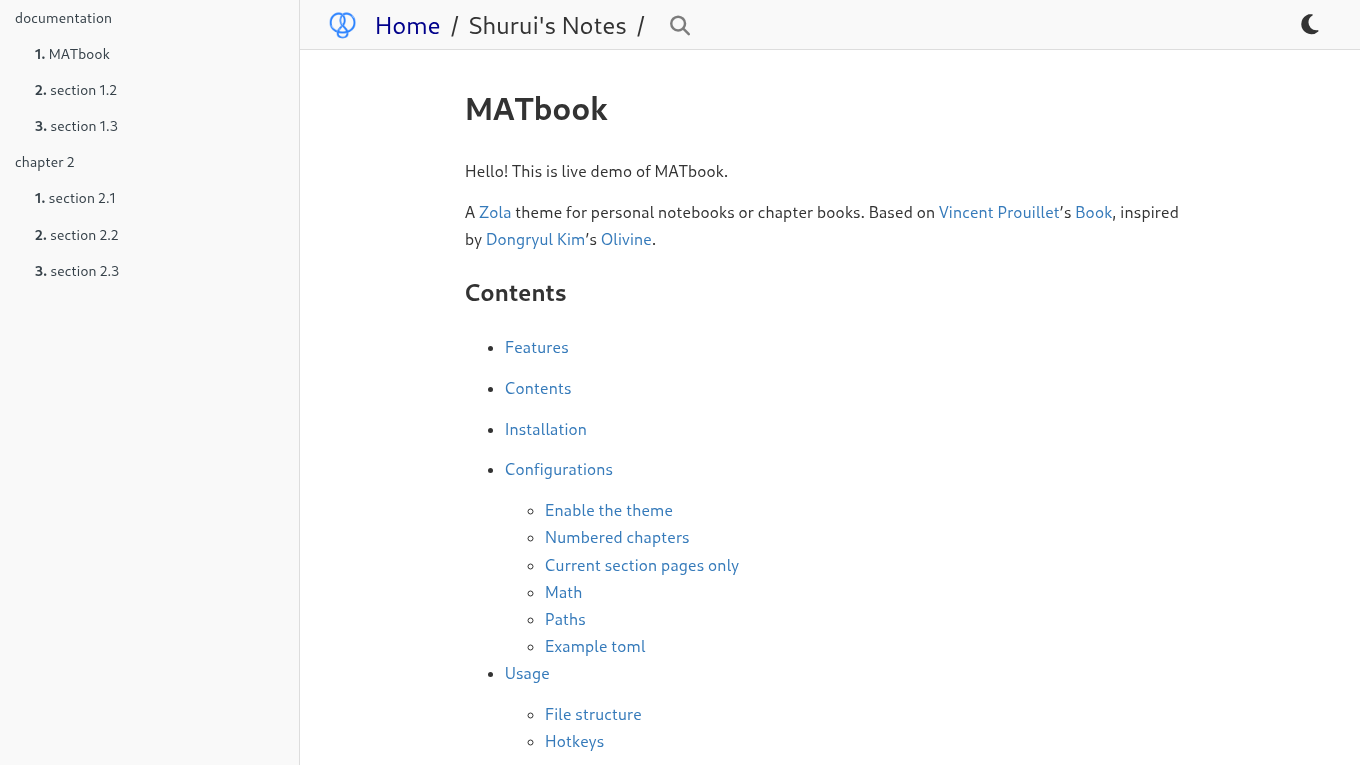Screen dimensions: 1360x765
Task: Open Shurui's Notes from the breadcrumb
Action: [547, 25]
